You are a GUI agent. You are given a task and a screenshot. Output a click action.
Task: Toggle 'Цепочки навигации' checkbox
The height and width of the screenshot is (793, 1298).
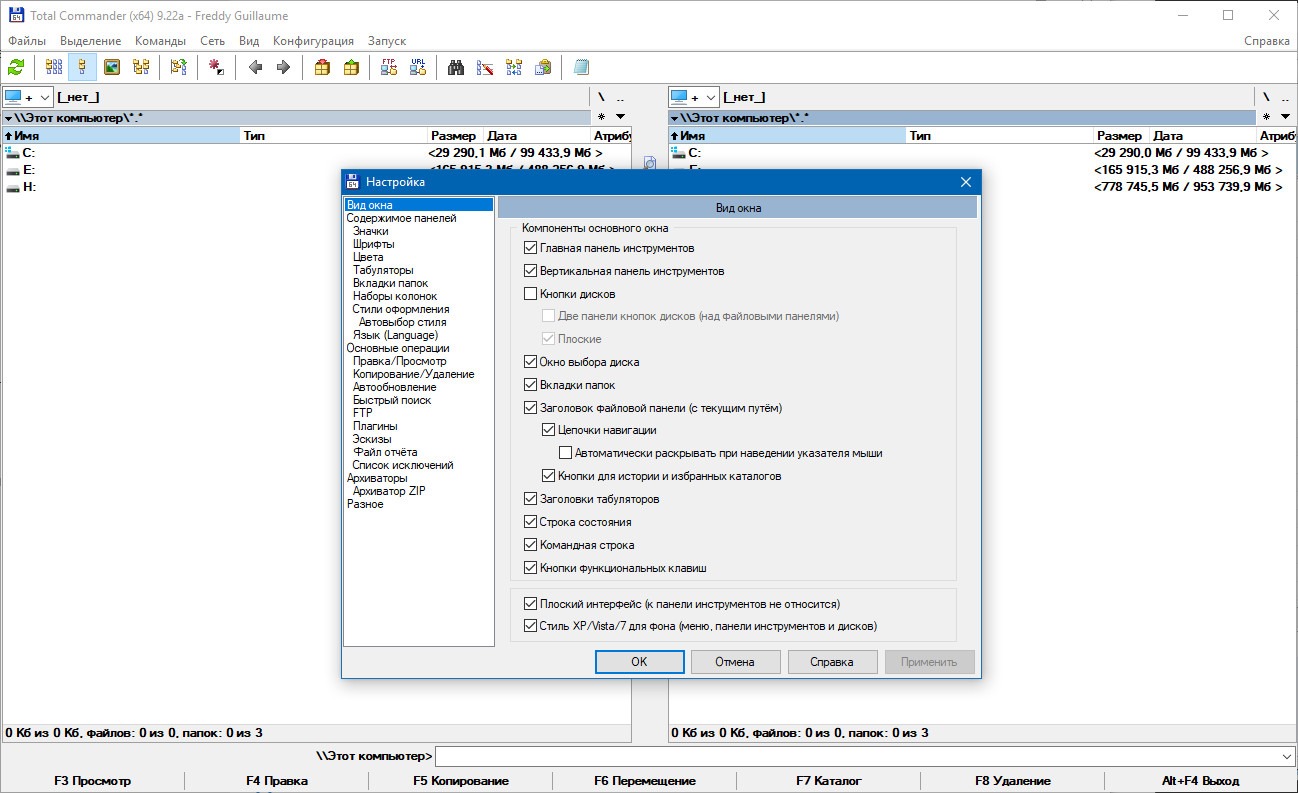pos(549,430)
